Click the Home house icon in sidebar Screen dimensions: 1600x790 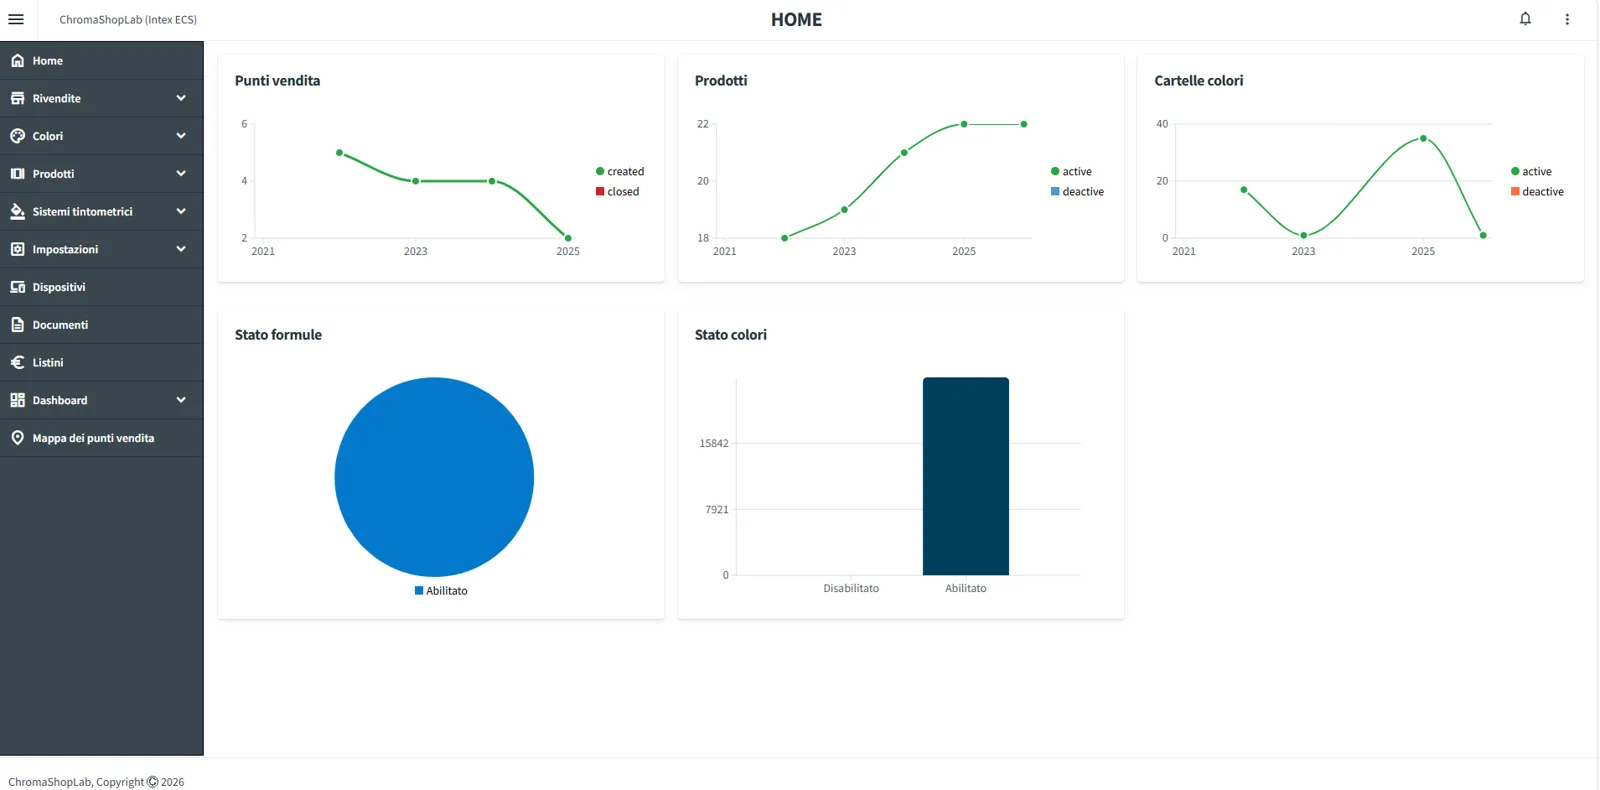click(x=17, y=61)
